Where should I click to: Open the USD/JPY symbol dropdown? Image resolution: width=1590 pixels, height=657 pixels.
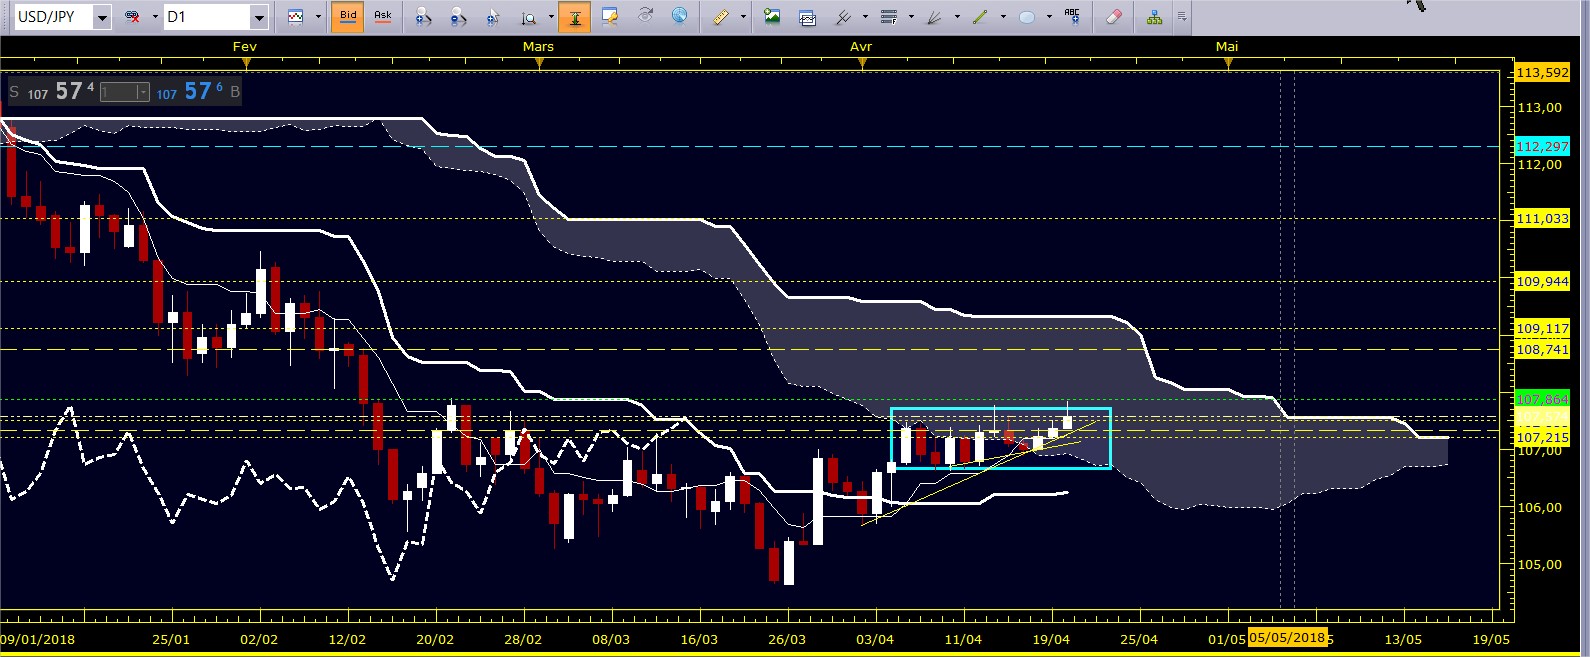point(101,17)
